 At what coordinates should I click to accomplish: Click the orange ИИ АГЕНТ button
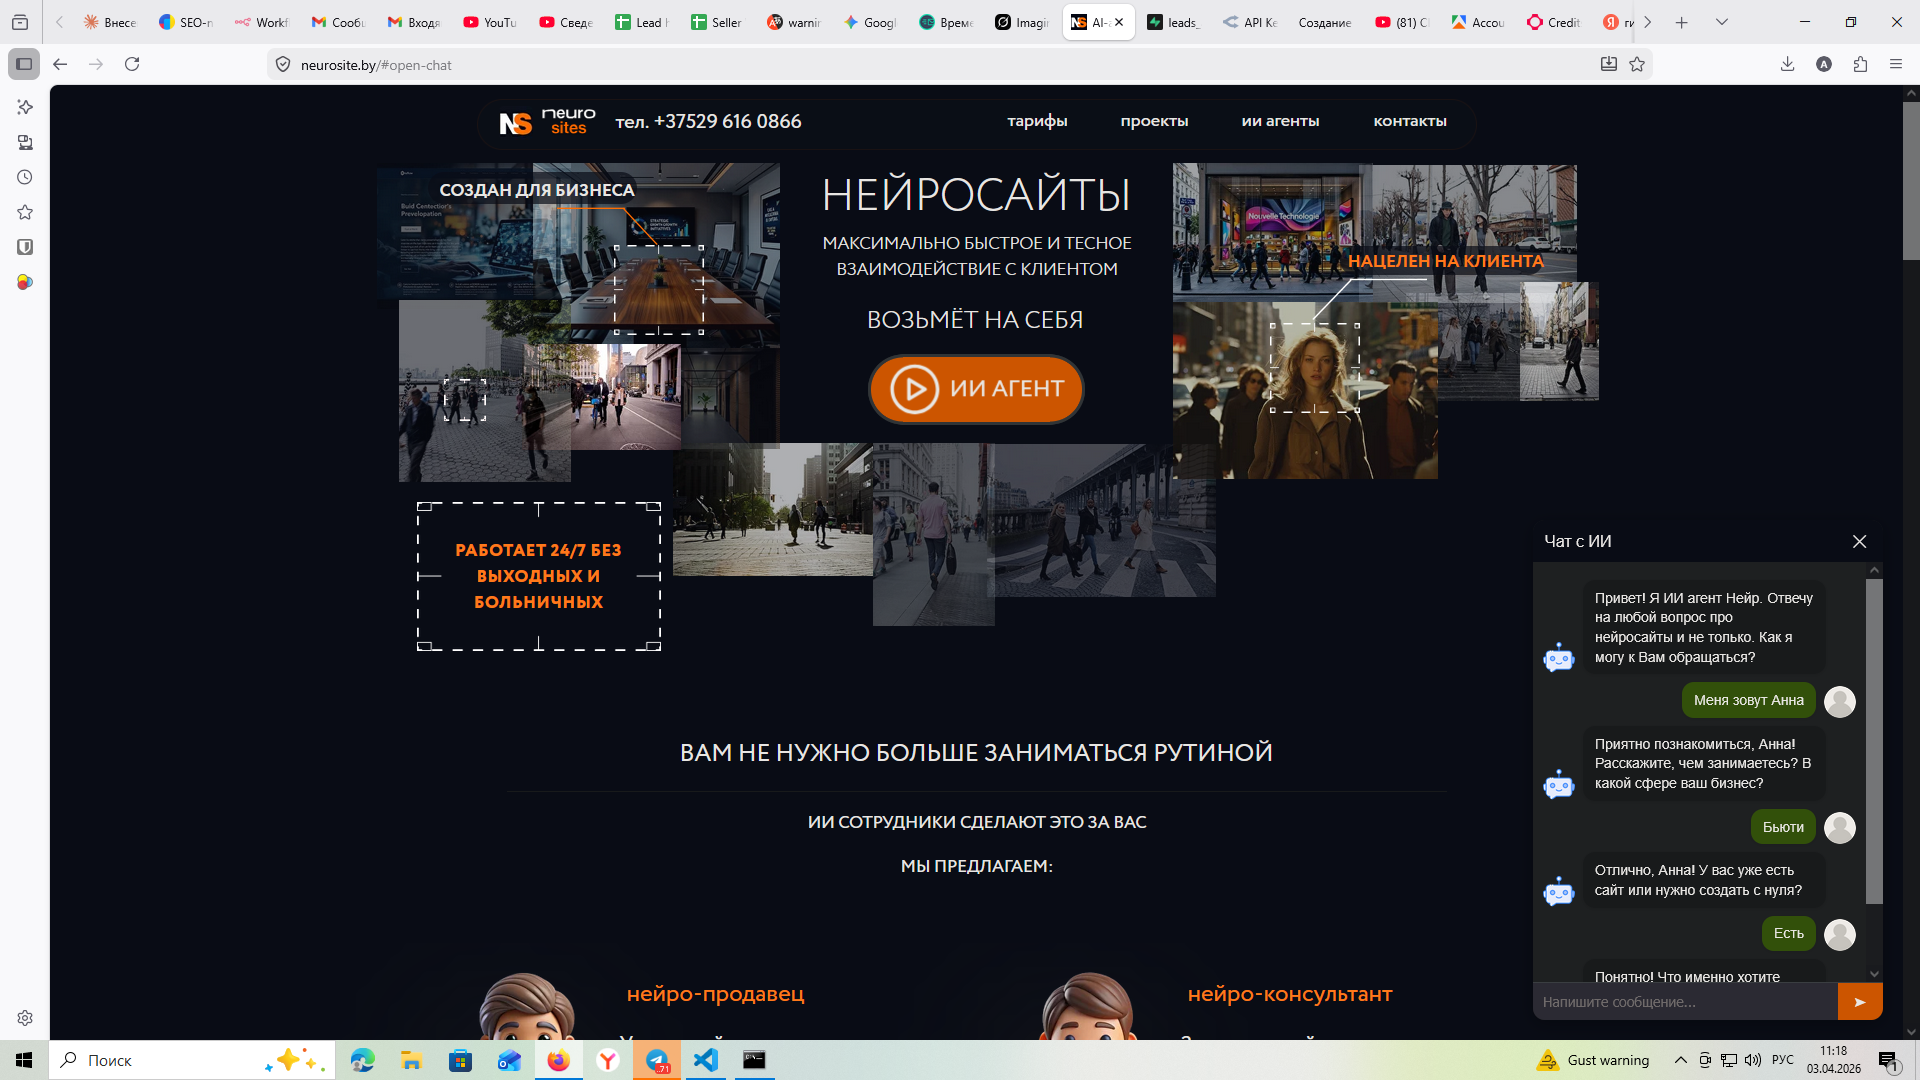click(975, 389)
